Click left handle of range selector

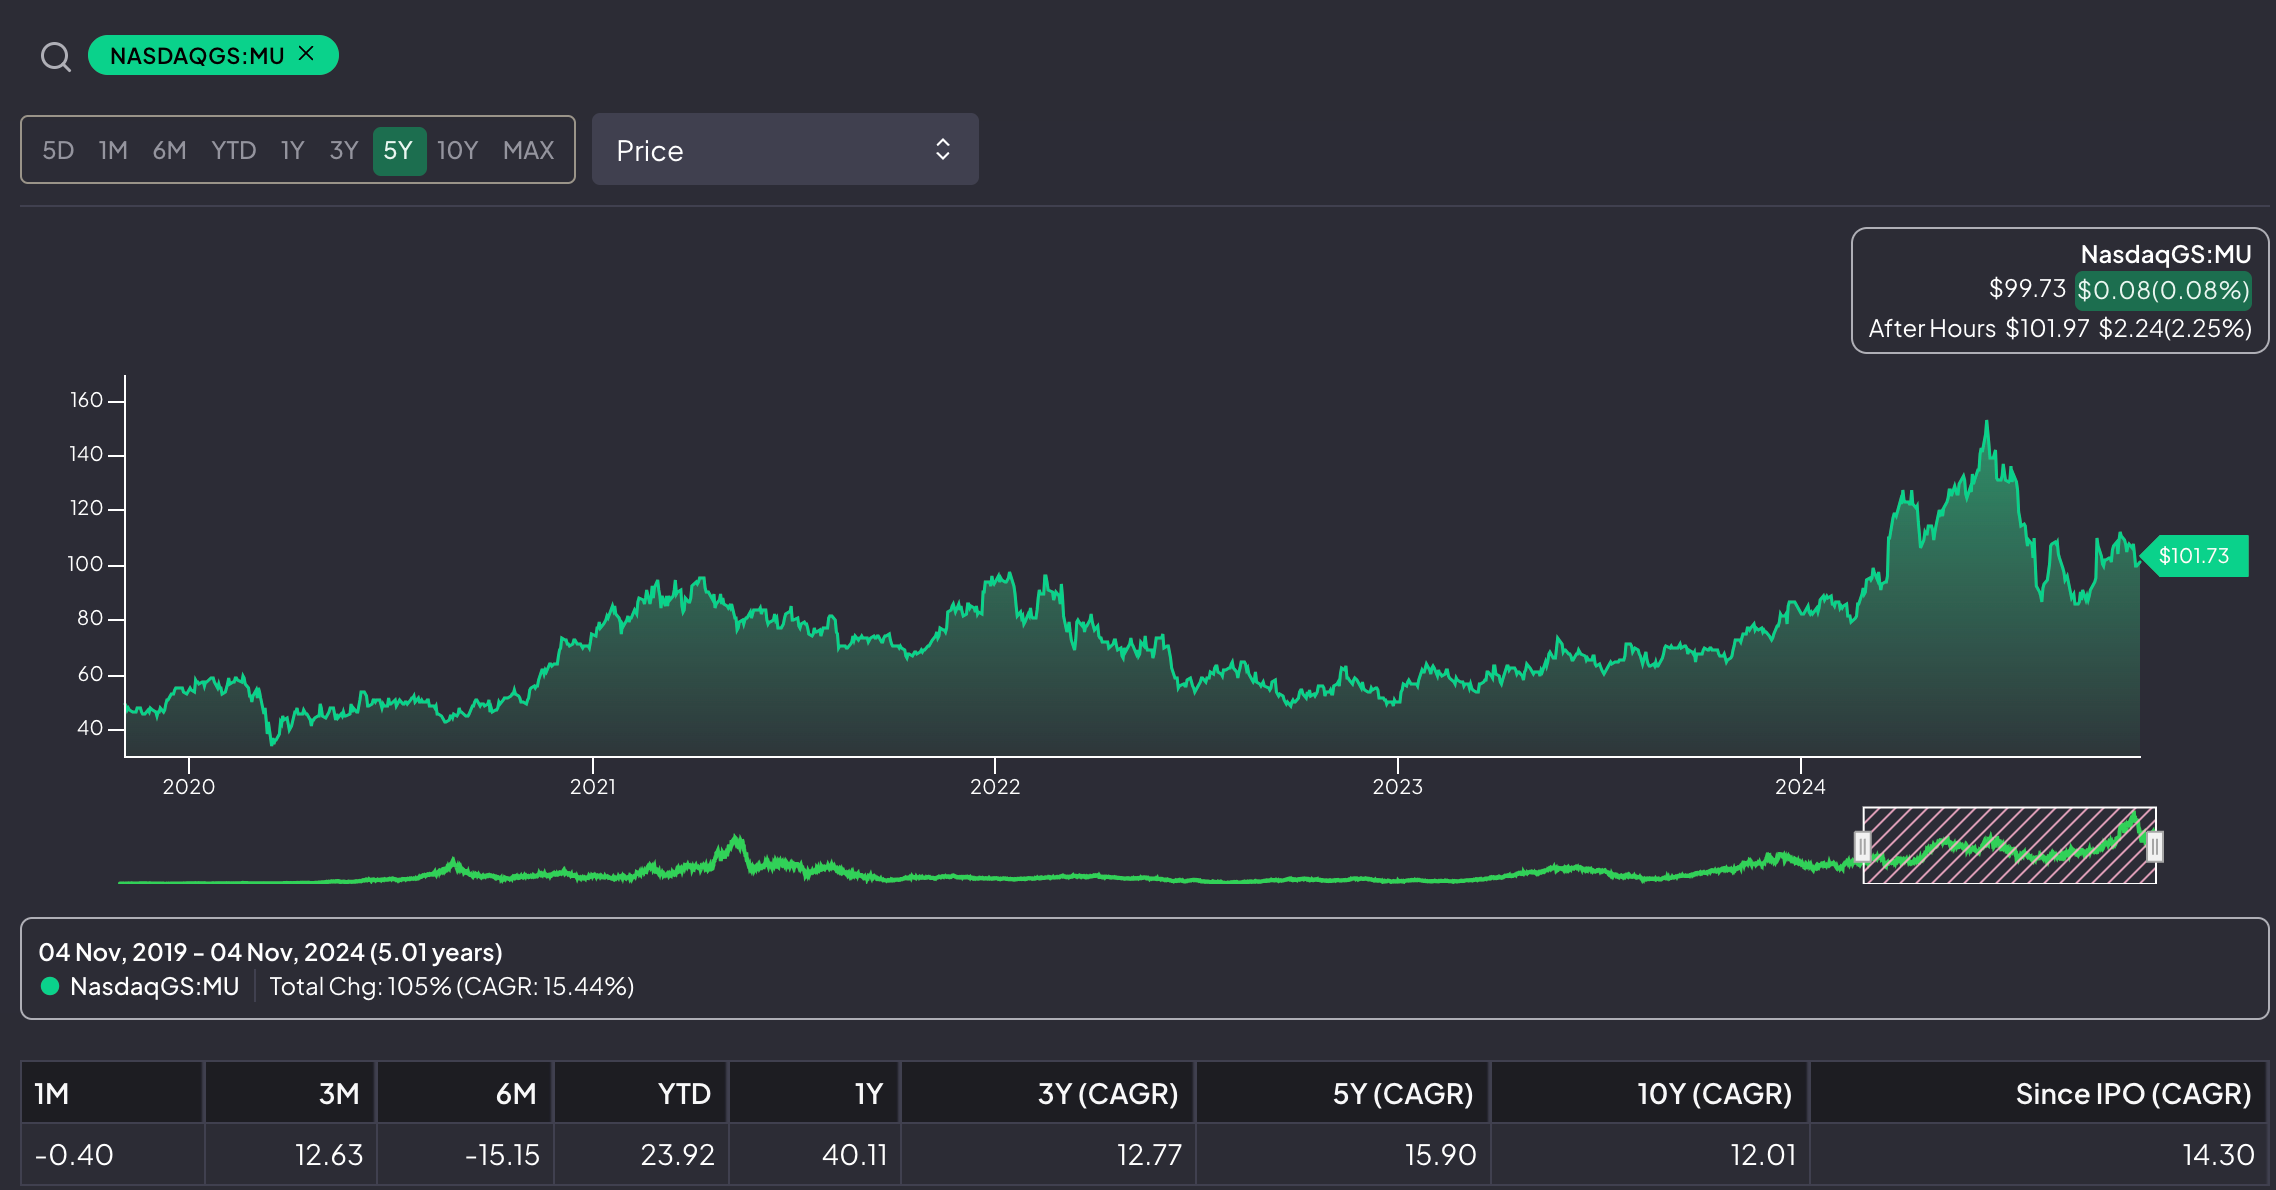coord(1862,847)
